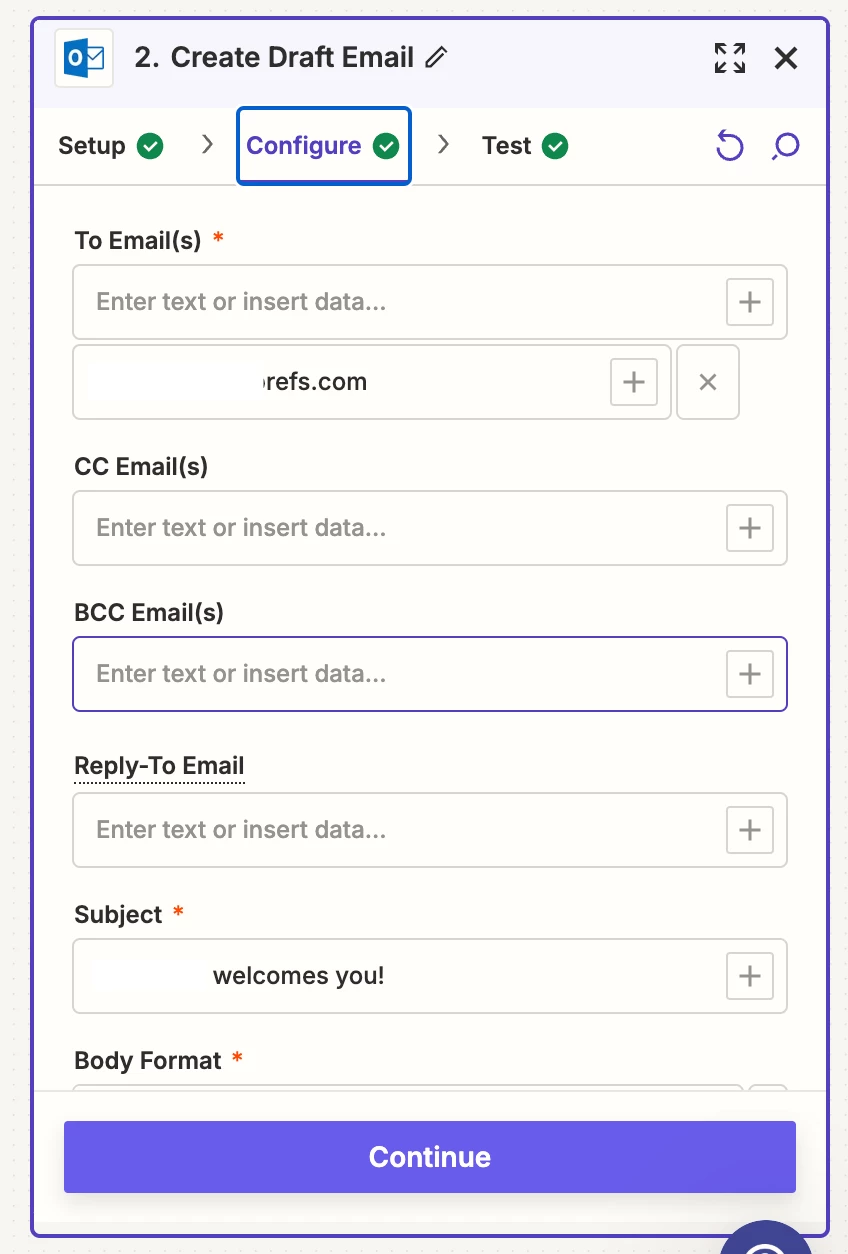Select the Configure tab
The width and height of the screenshot is (848, 1254).
tap(323, 146)
